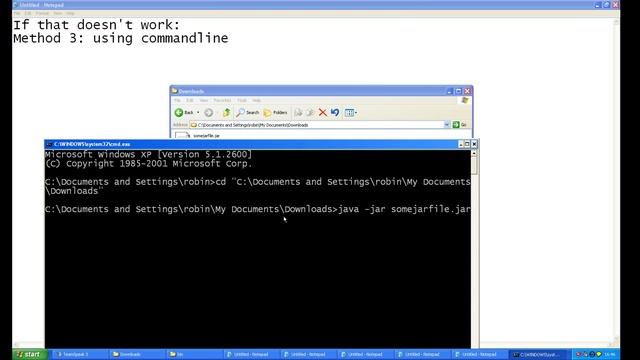Open File menu in Downloads window
Viewport: 640px width, 360px height.
[x=177, y=100]
